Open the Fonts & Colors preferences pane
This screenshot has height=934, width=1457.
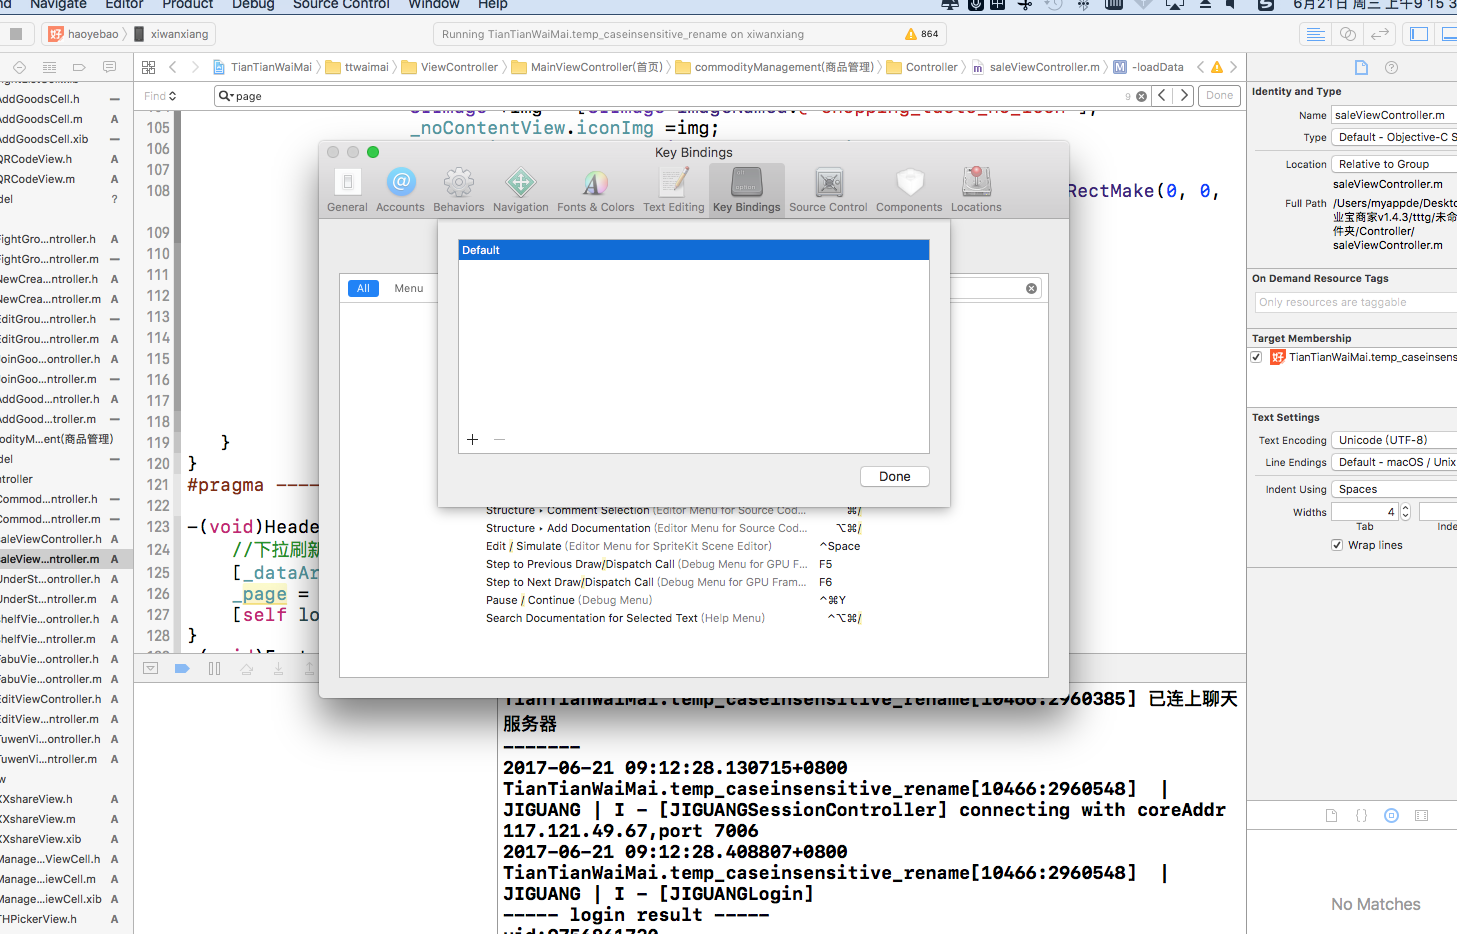tap(595, 190)
